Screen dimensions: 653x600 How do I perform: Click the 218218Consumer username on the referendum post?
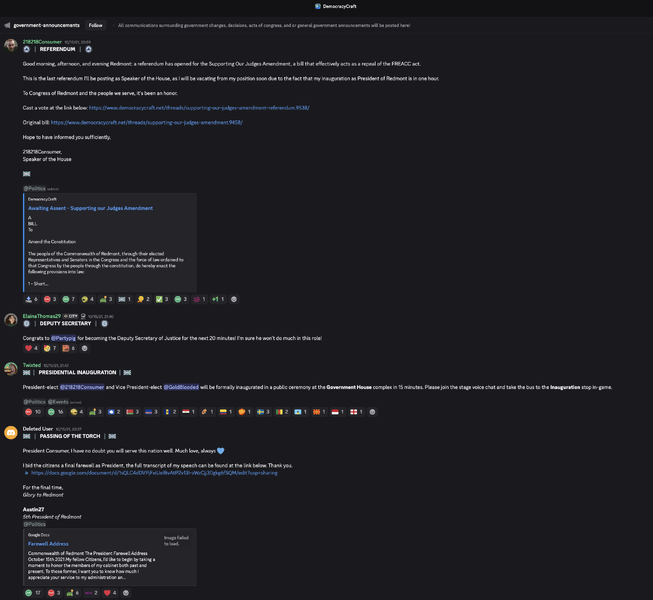click(42, 42)
